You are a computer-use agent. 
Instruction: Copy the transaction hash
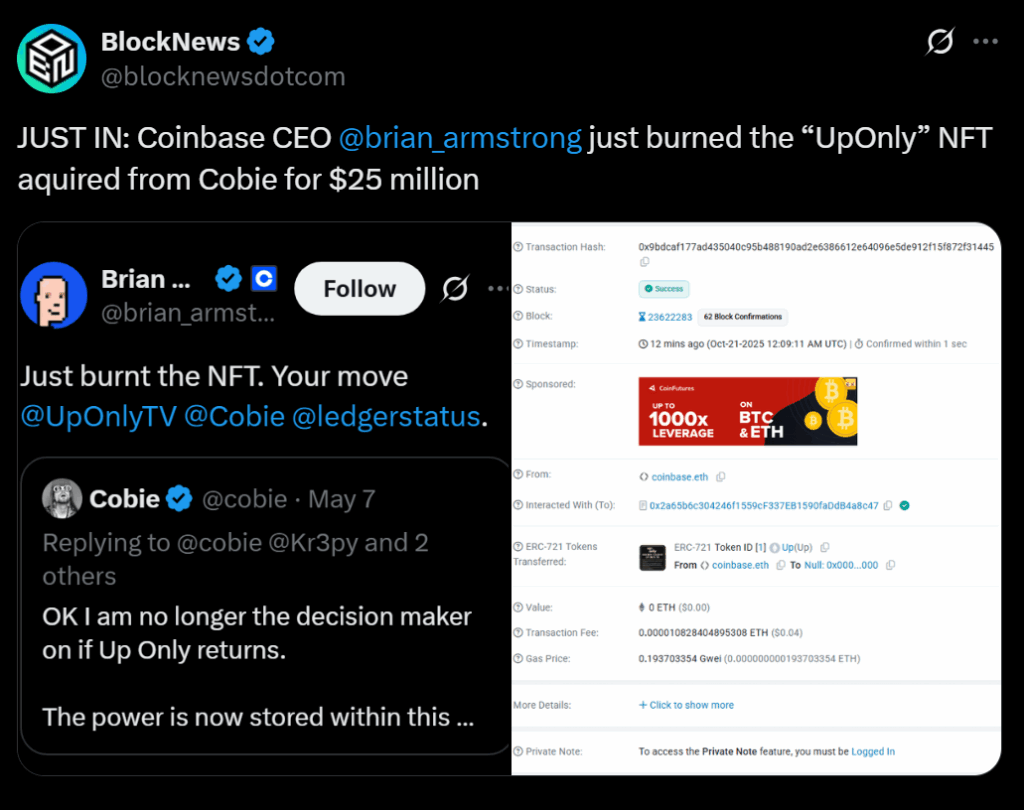644,261
